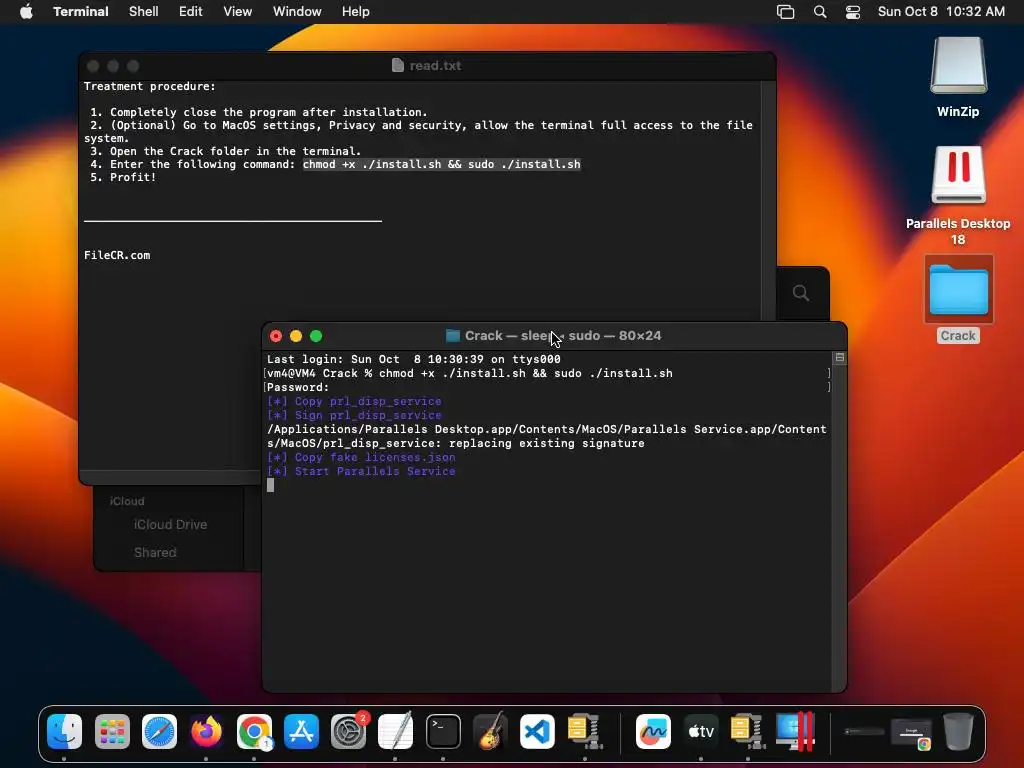Open the Help menu

tap(356, 12)
